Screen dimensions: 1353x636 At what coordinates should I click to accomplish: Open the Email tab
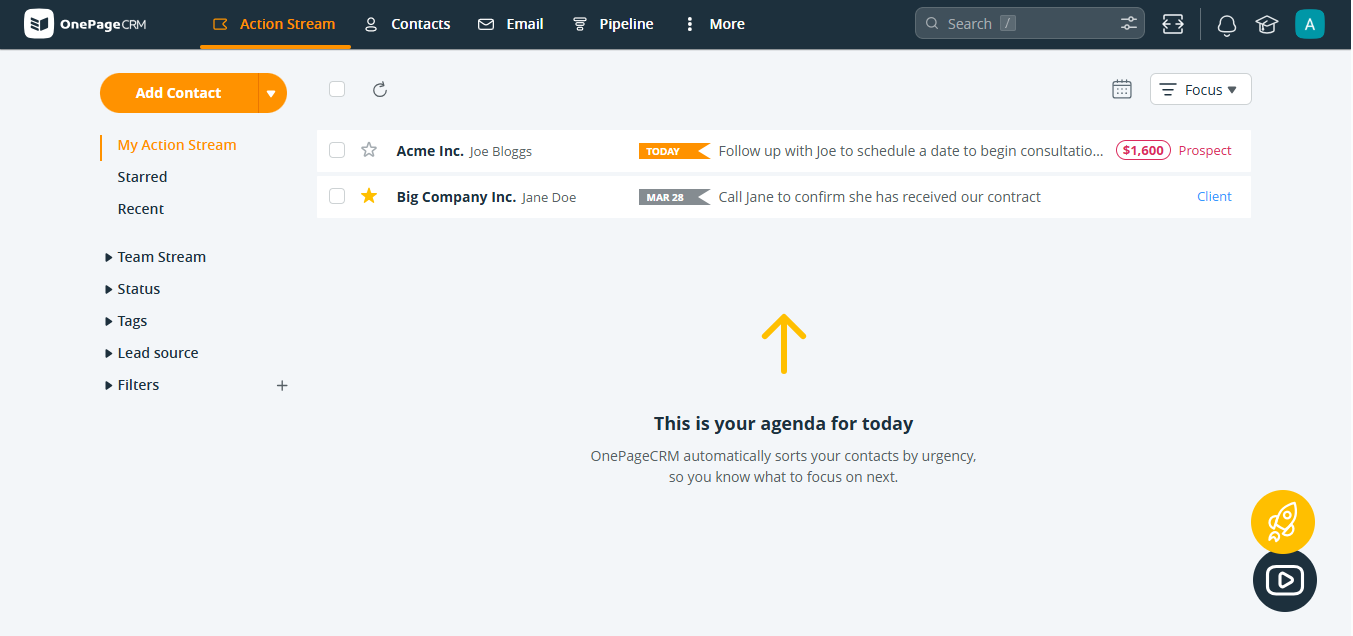click(510, 24)
